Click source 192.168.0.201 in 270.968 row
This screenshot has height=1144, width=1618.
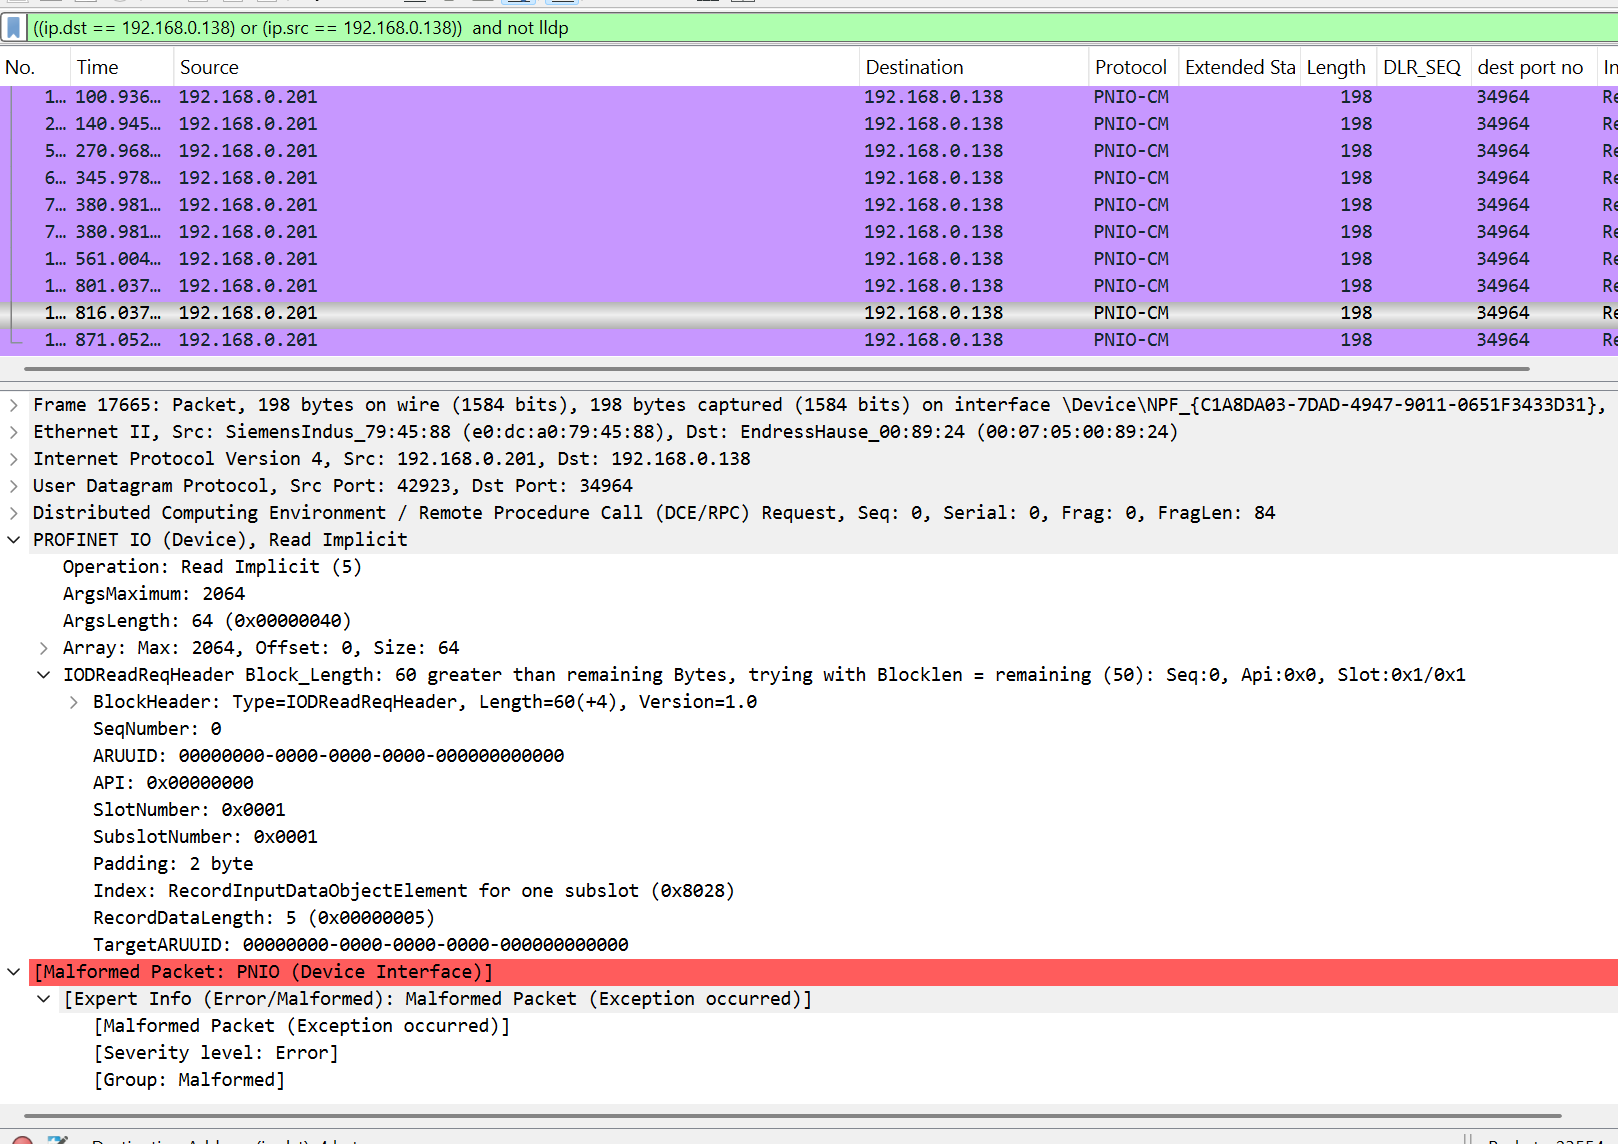pyautogui.click(x=248, y=151)
